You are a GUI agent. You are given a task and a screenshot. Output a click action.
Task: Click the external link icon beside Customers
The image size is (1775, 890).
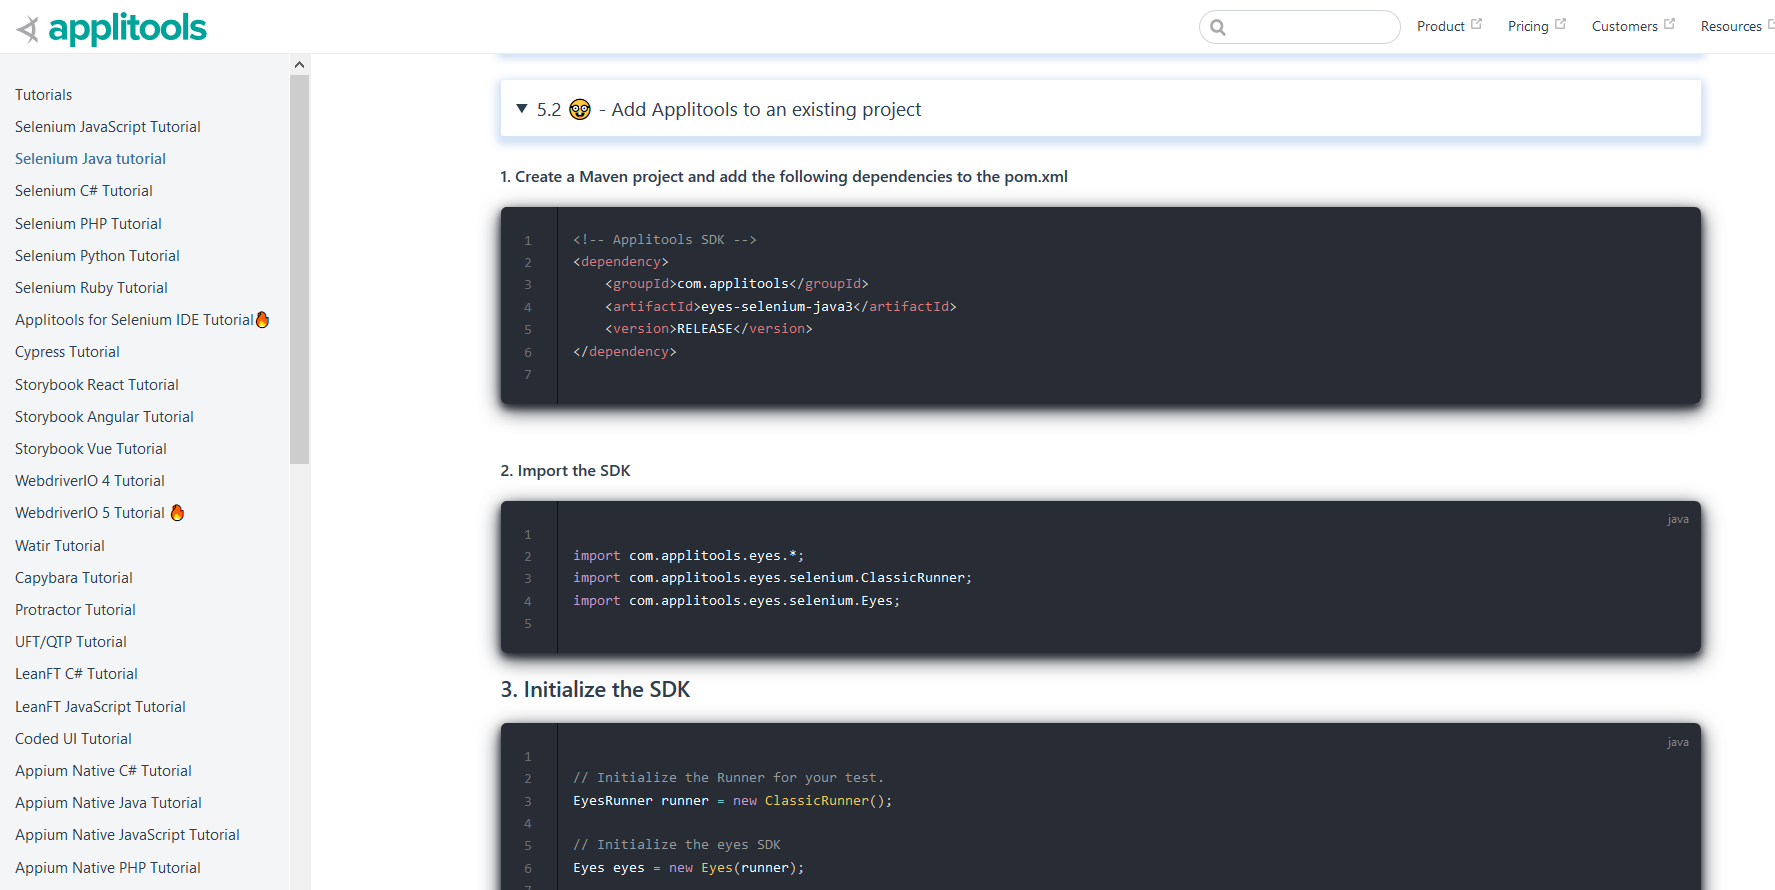coord(1669,24)
